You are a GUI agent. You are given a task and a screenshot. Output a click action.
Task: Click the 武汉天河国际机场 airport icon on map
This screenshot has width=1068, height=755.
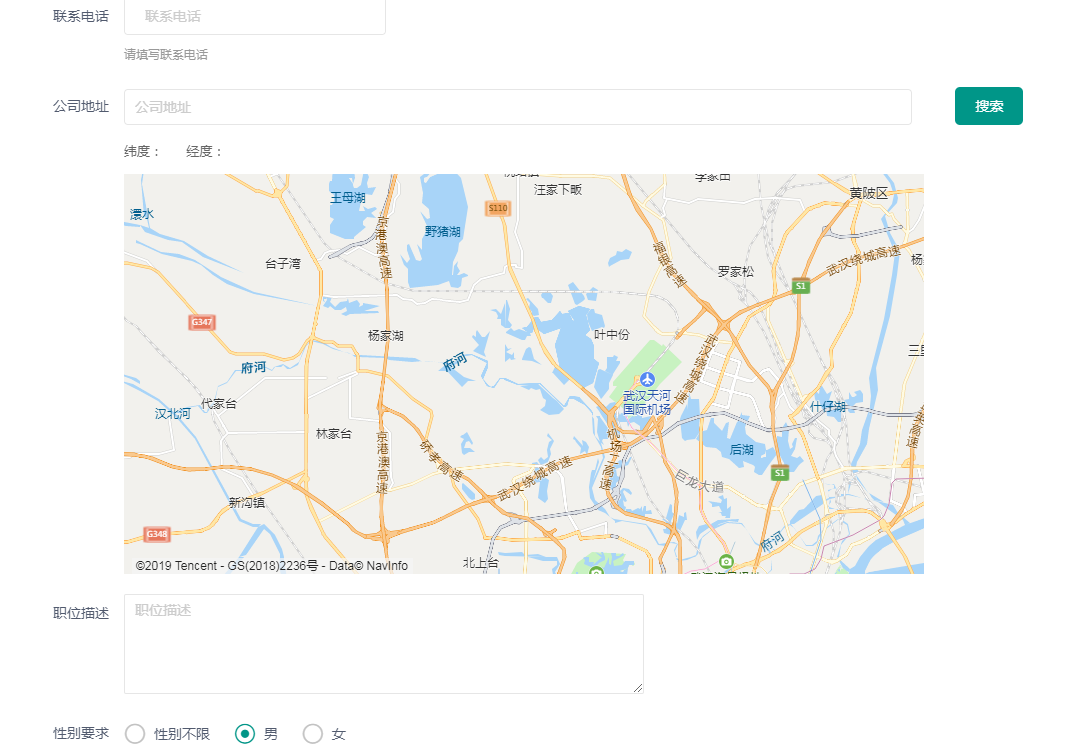click(x=647, y=379)
